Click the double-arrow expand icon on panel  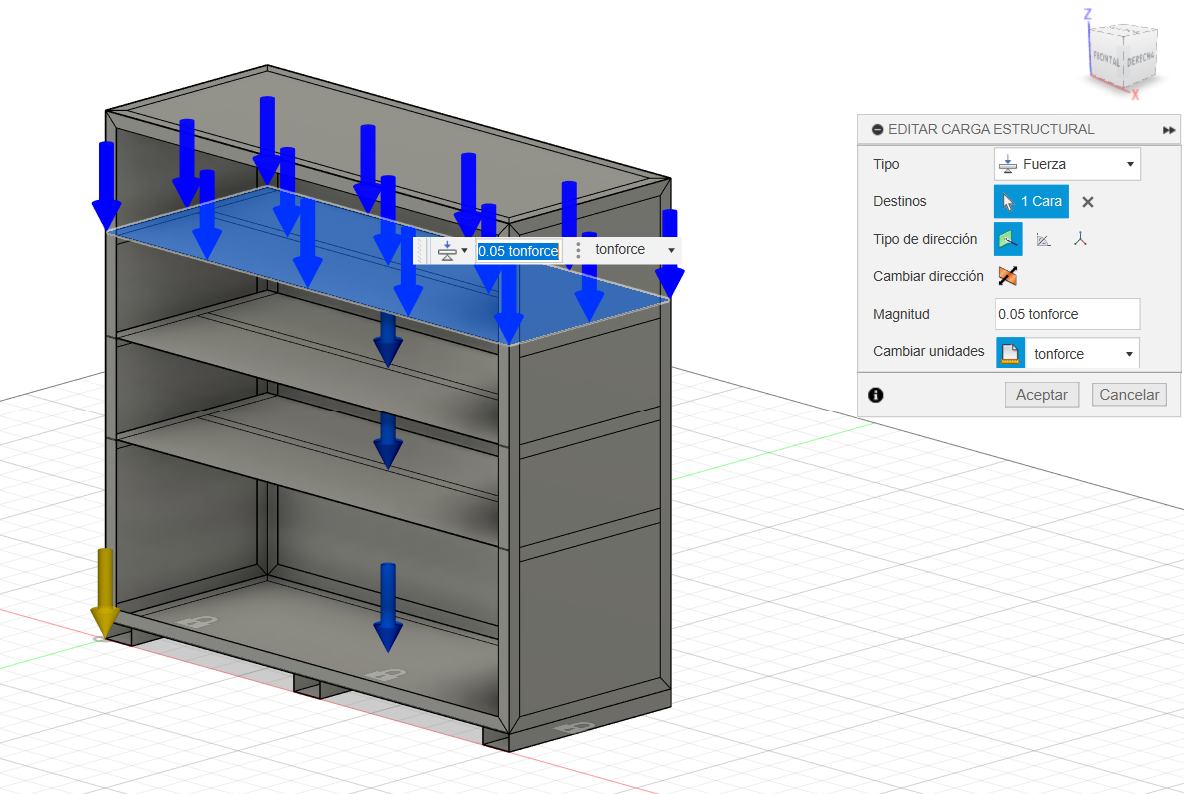pyautogui.click(x=1168, y=130)
